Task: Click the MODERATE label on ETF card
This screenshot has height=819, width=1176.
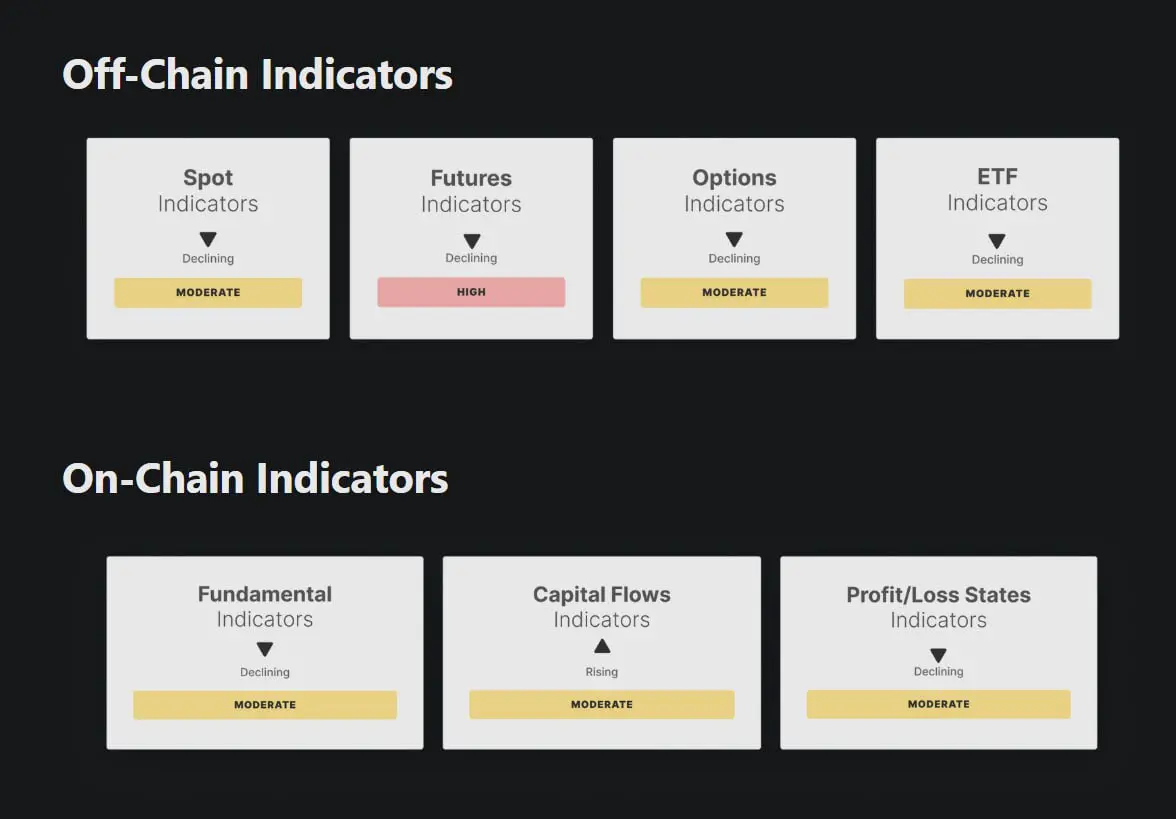Action: pyautogui.click(x=998, y=293)
